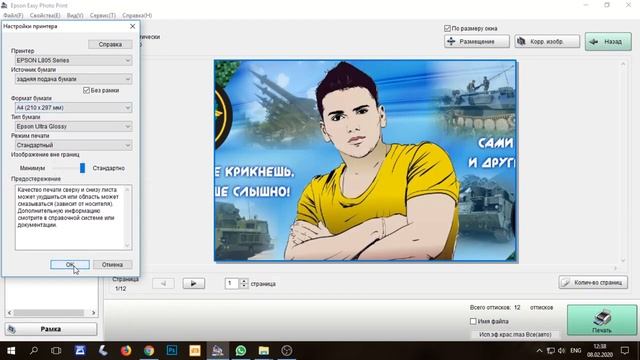This screenshot has height=360, width=640.
Task: Cancel the printer settings dialog
Action: click(x=112, y=264)
